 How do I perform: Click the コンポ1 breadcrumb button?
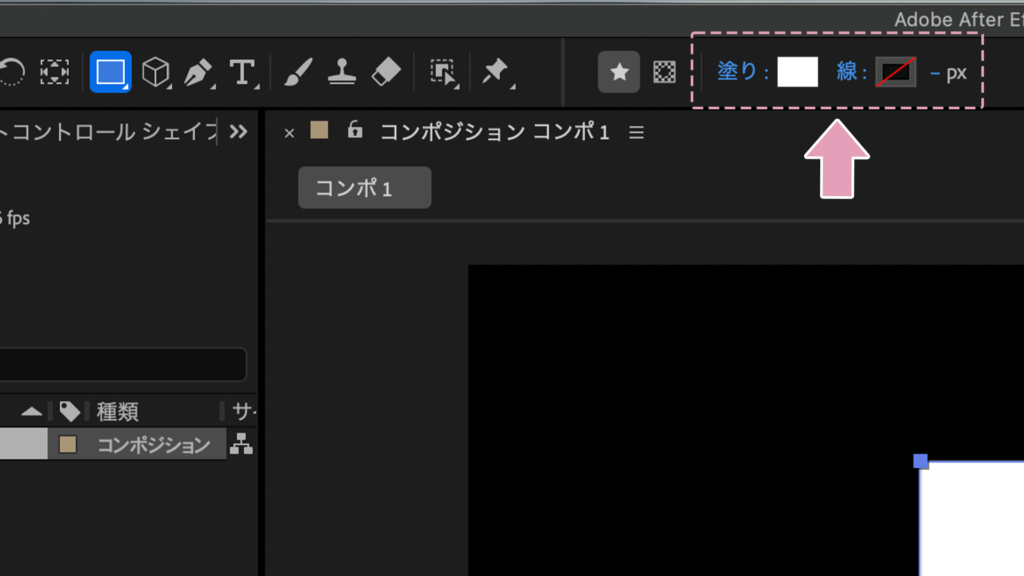(364, 188)
